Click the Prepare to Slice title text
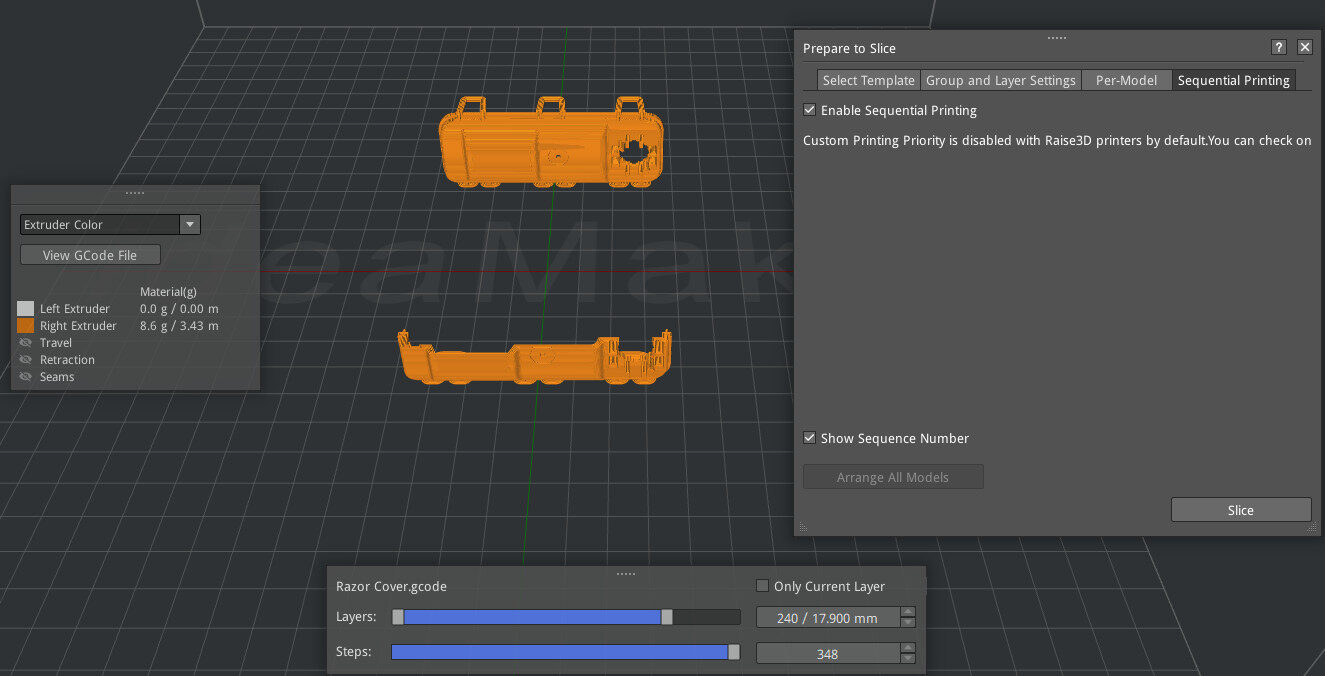 click(849, 48)
